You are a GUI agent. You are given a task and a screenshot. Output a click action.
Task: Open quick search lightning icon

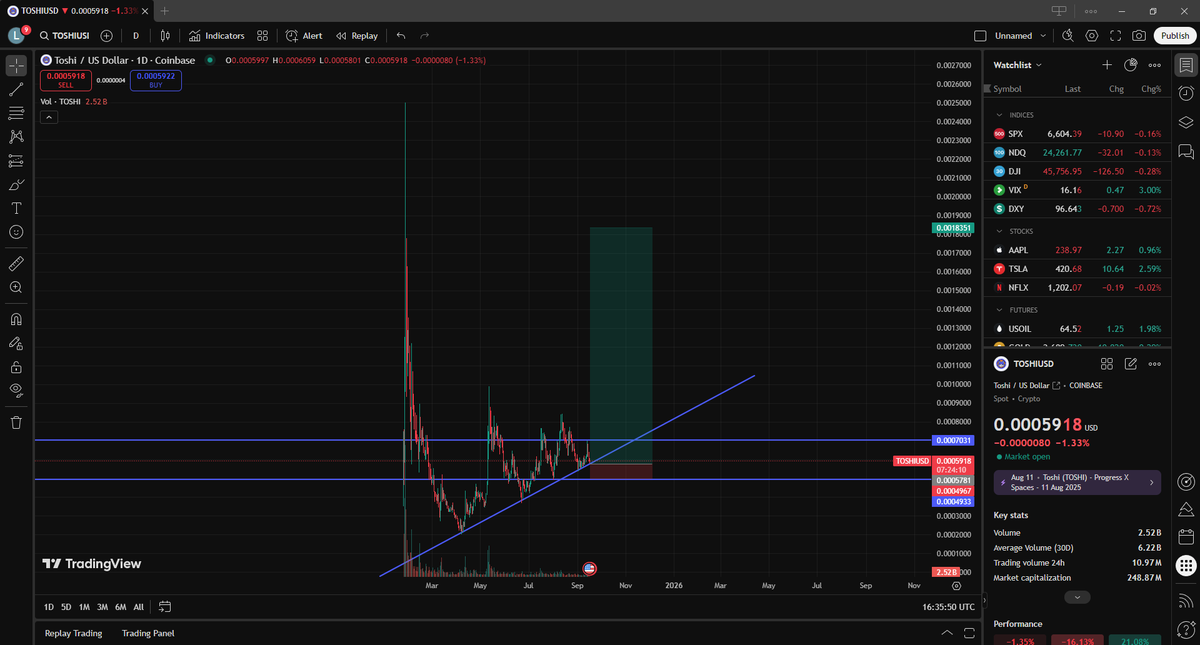(x=1067, y=35)
